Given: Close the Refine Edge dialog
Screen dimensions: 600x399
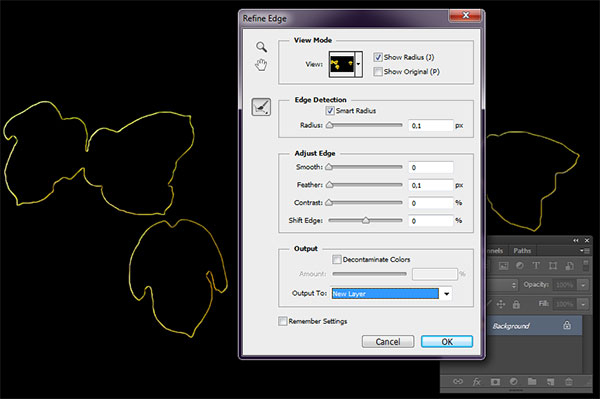Looking at the screenshot, I should (465, 15).
